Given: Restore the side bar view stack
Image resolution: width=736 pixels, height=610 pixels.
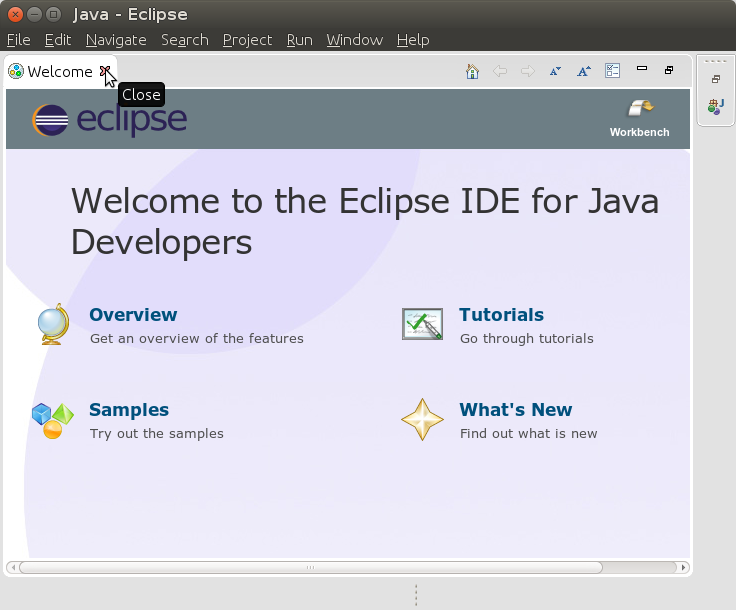Looking at the screenshot, I should (716, 79).
